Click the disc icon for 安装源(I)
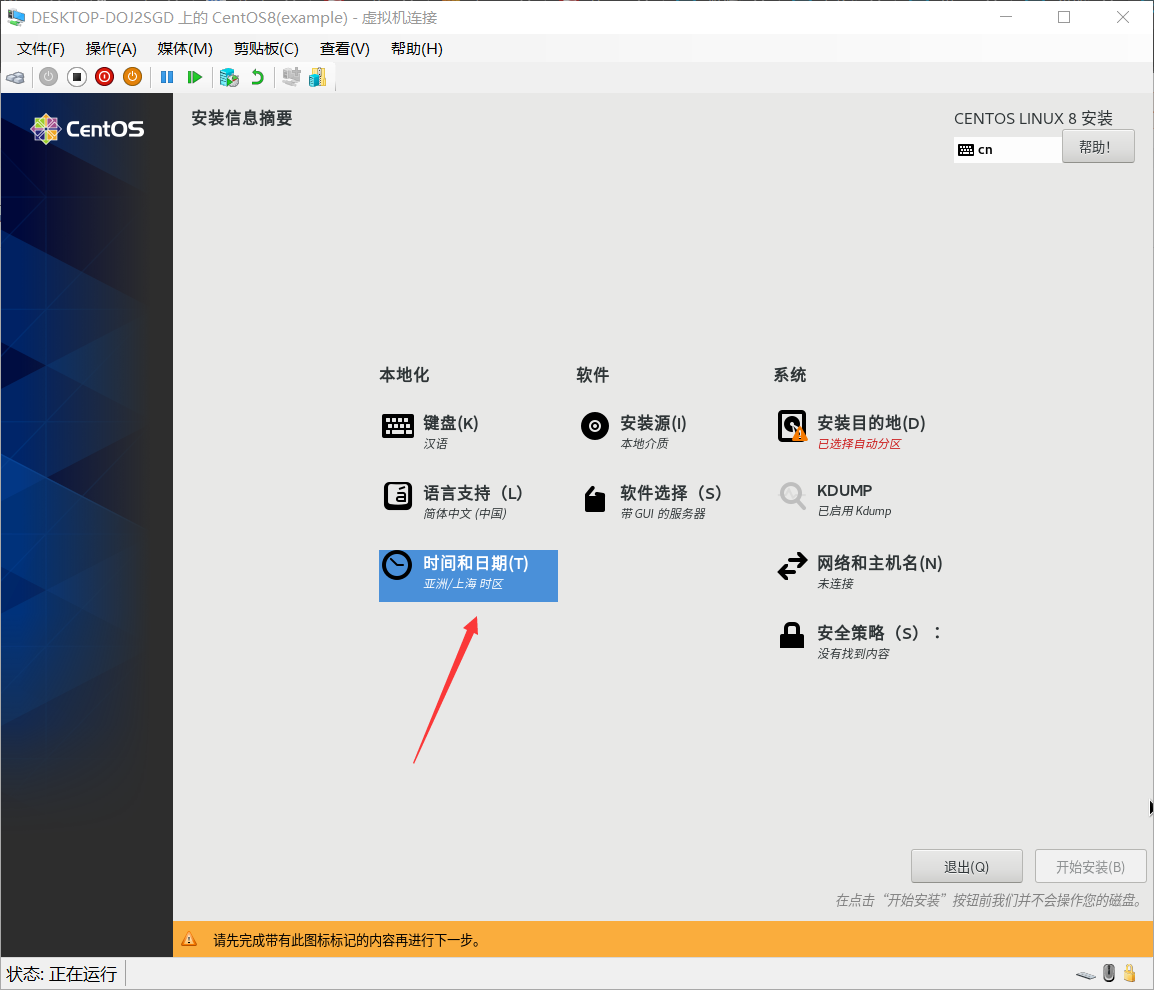Image resolution: width=1154 pixels, height=990 pixels. click(595, 425)
